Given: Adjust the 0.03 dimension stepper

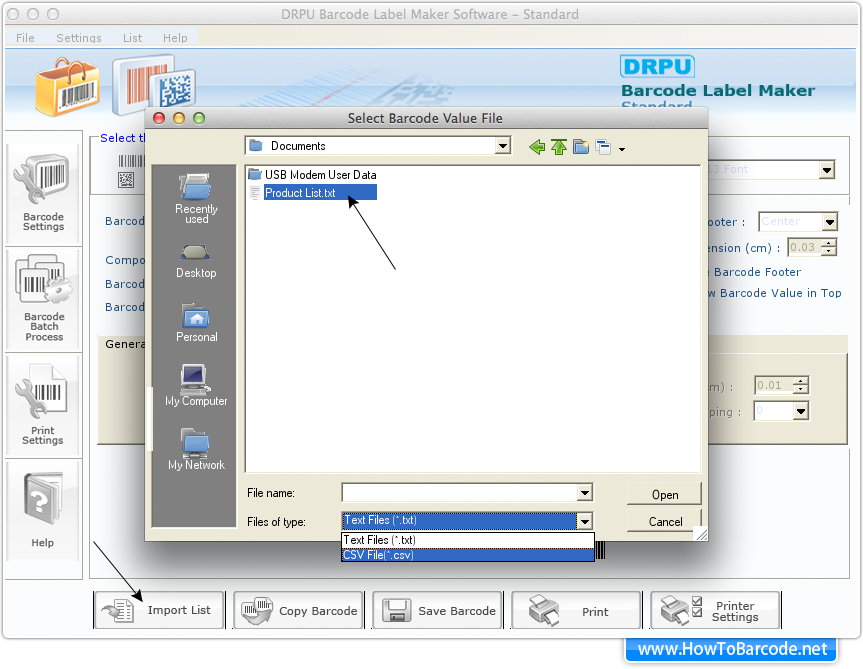Looking at the screenshot, I should point(828,247).
